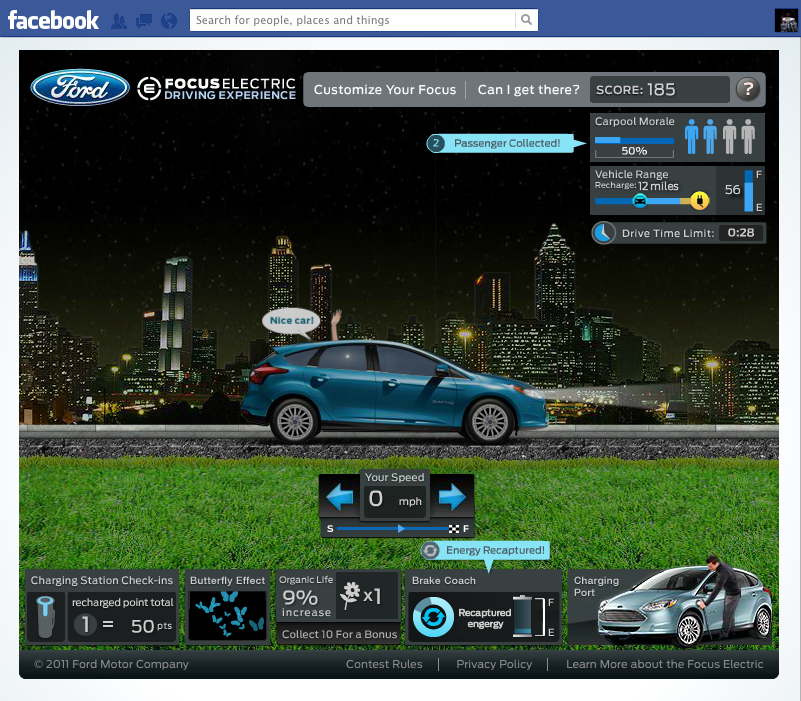Viewport: 801px width, 701px height.
Task: Click the 0:28 drive time value
Action: click(741, 232)
